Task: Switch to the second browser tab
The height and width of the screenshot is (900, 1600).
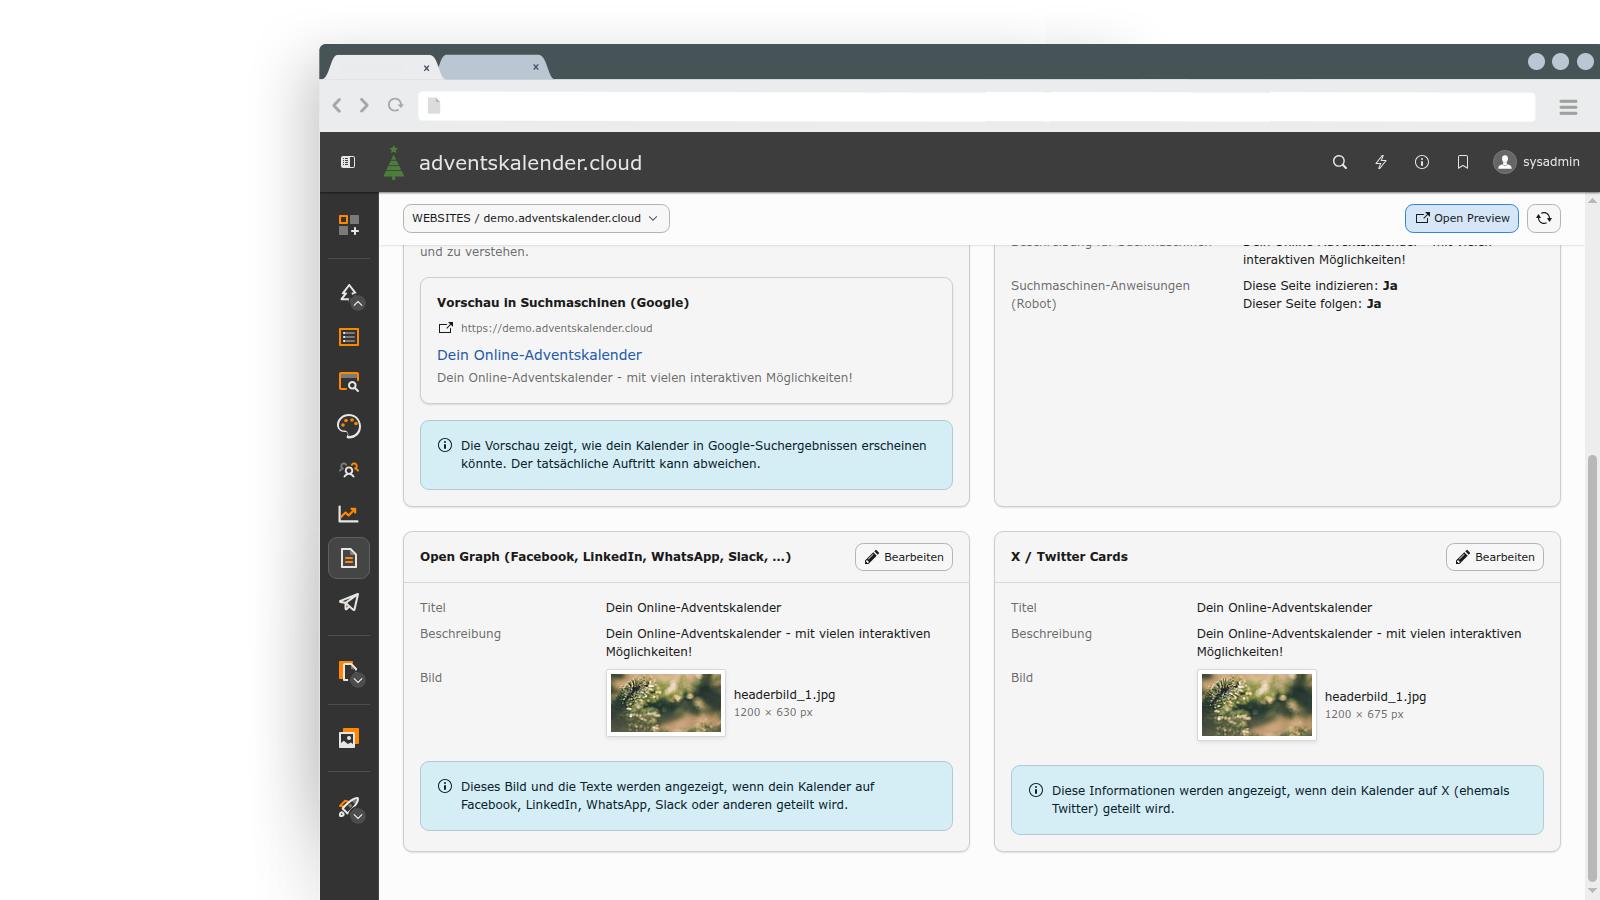Action: click(x=493, y=67)
